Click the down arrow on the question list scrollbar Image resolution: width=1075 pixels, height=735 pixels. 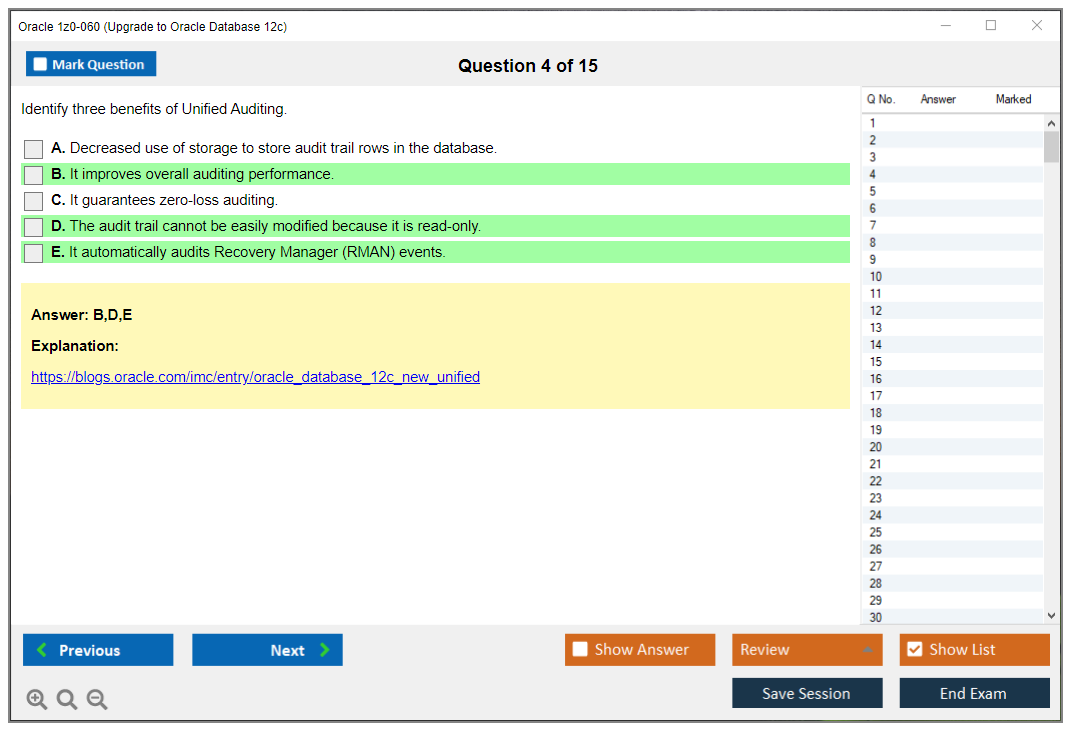1051,615
